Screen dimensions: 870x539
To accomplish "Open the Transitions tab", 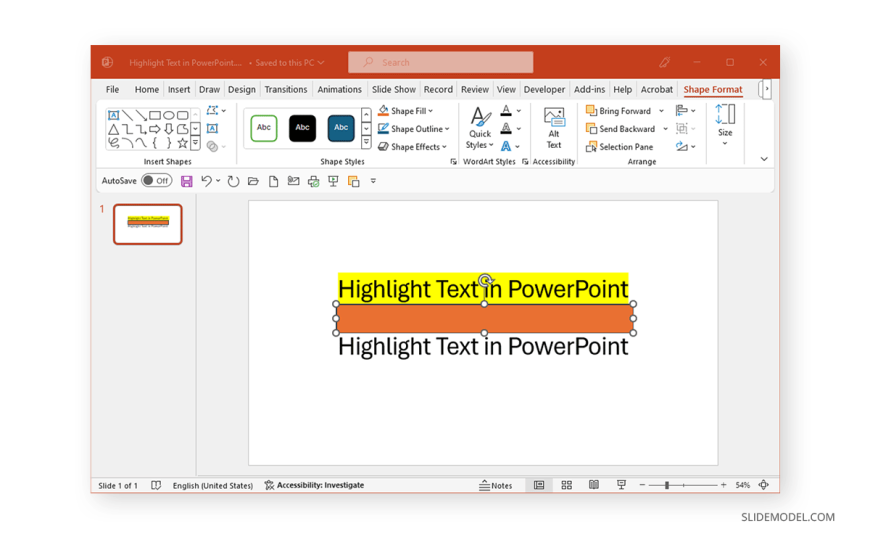I will pos(286,89).
